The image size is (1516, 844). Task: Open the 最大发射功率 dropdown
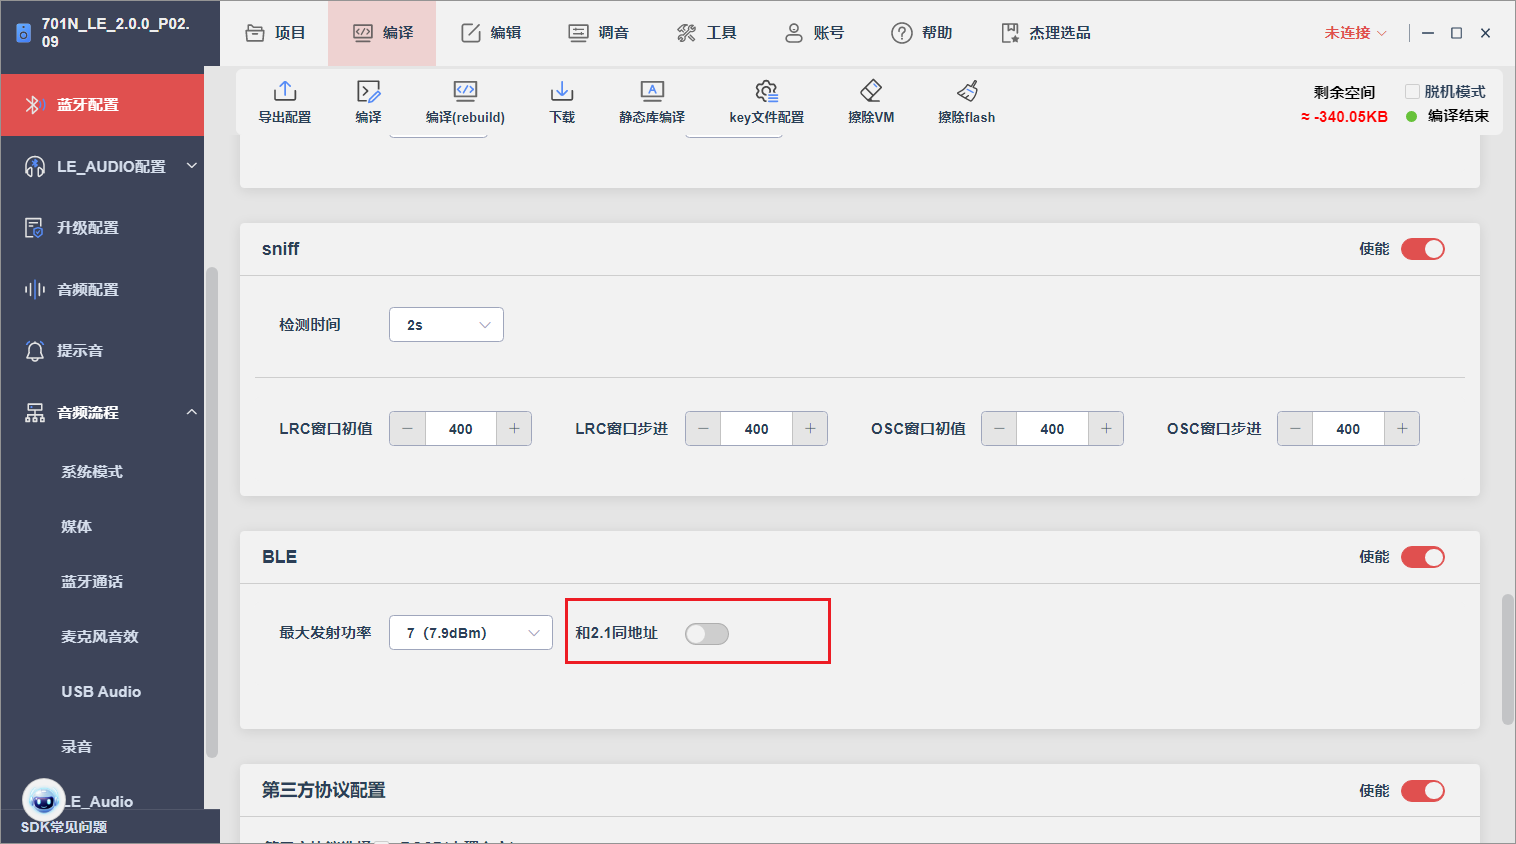[x=471, y=633]
